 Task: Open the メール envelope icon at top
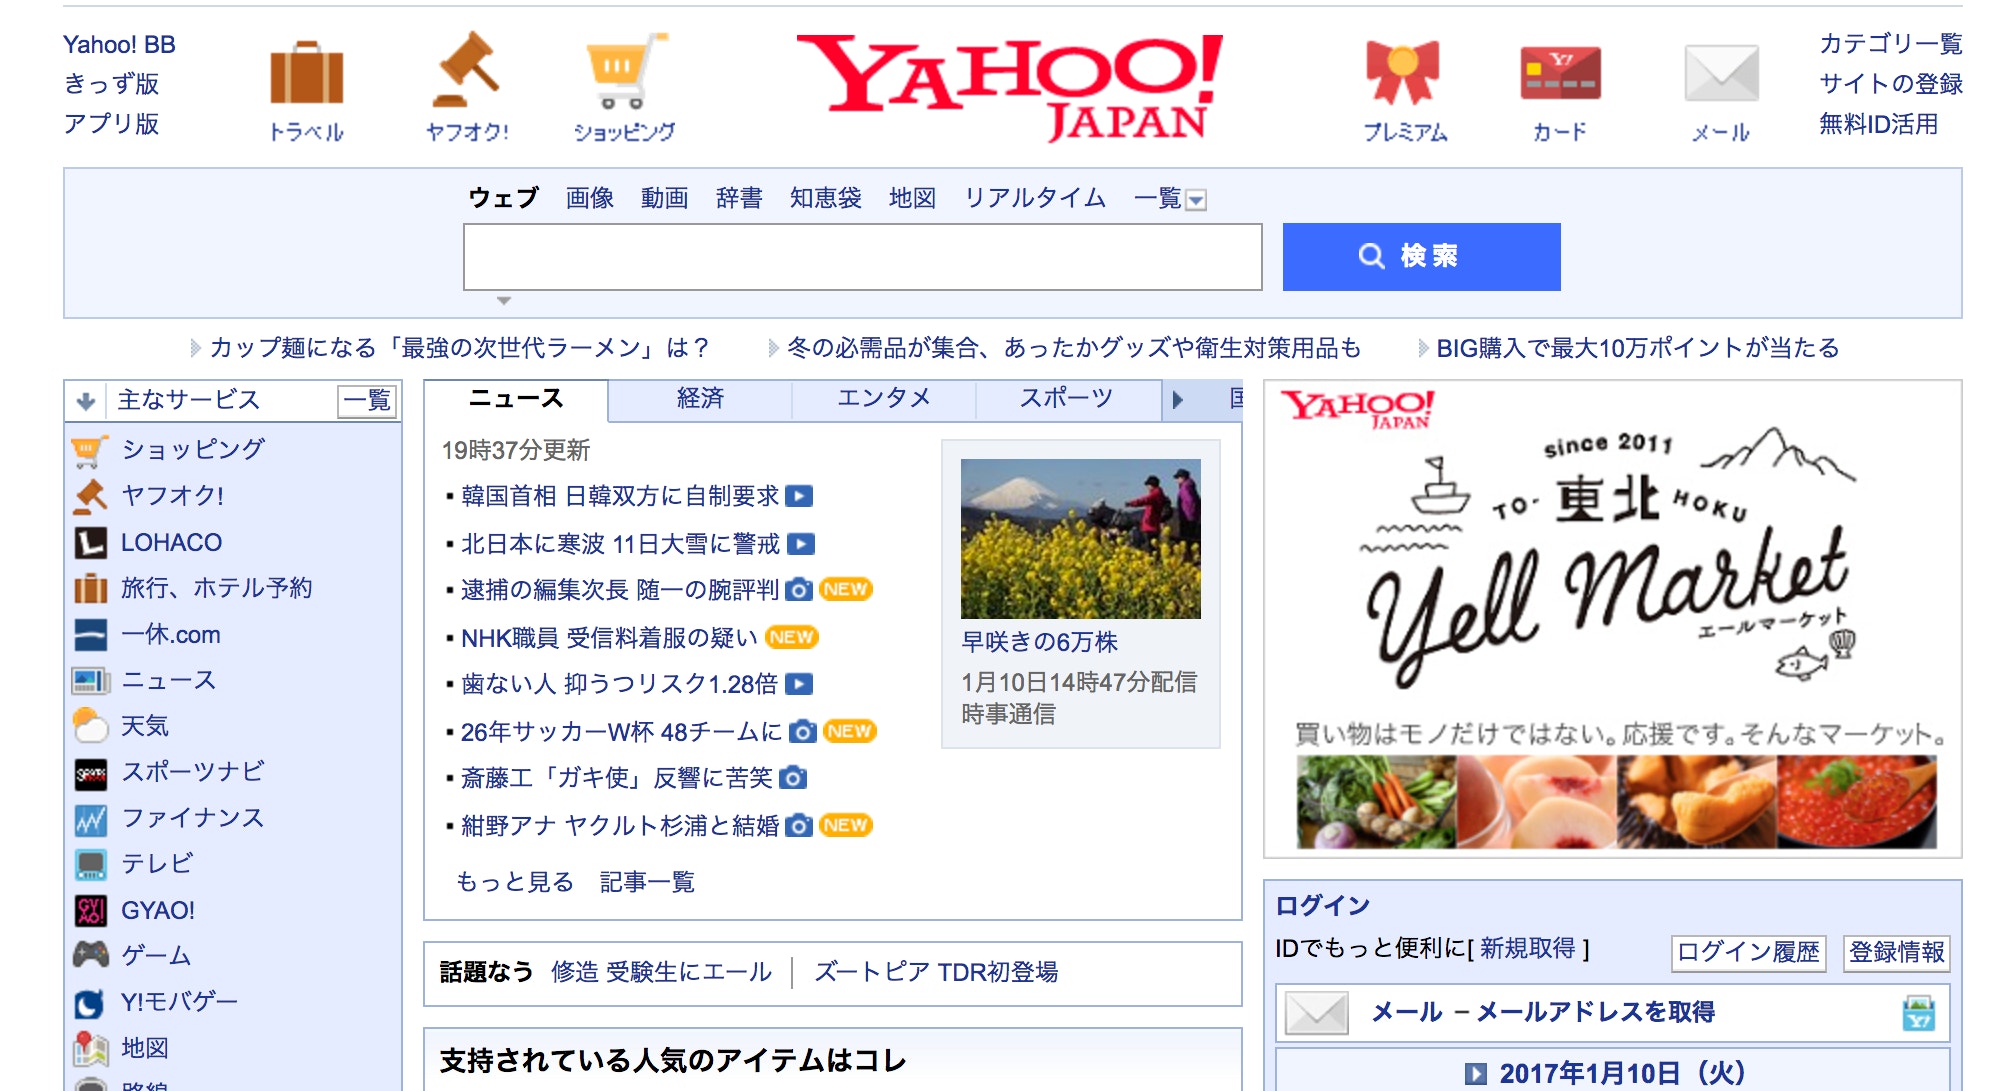click(1720, 73)
